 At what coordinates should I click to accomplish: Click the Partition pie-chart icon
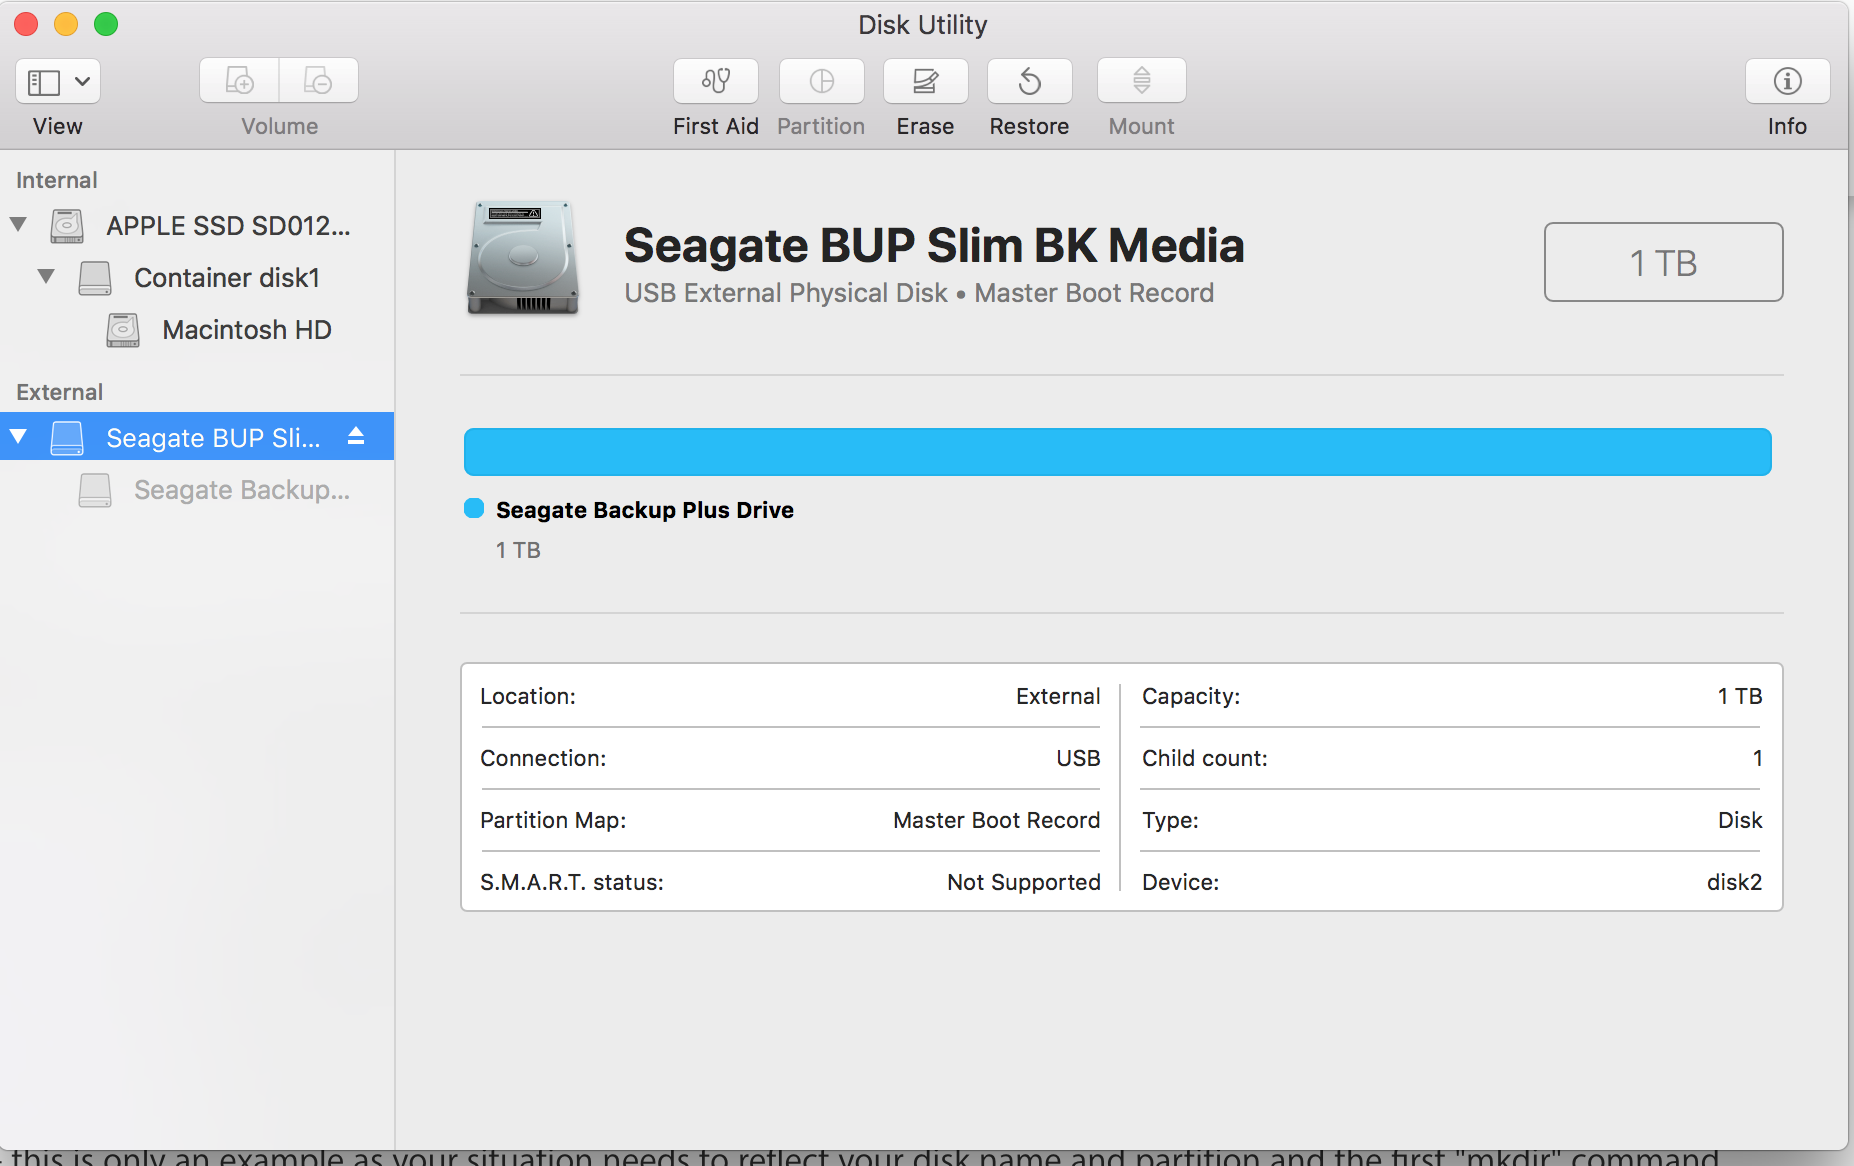pos(822,81)
